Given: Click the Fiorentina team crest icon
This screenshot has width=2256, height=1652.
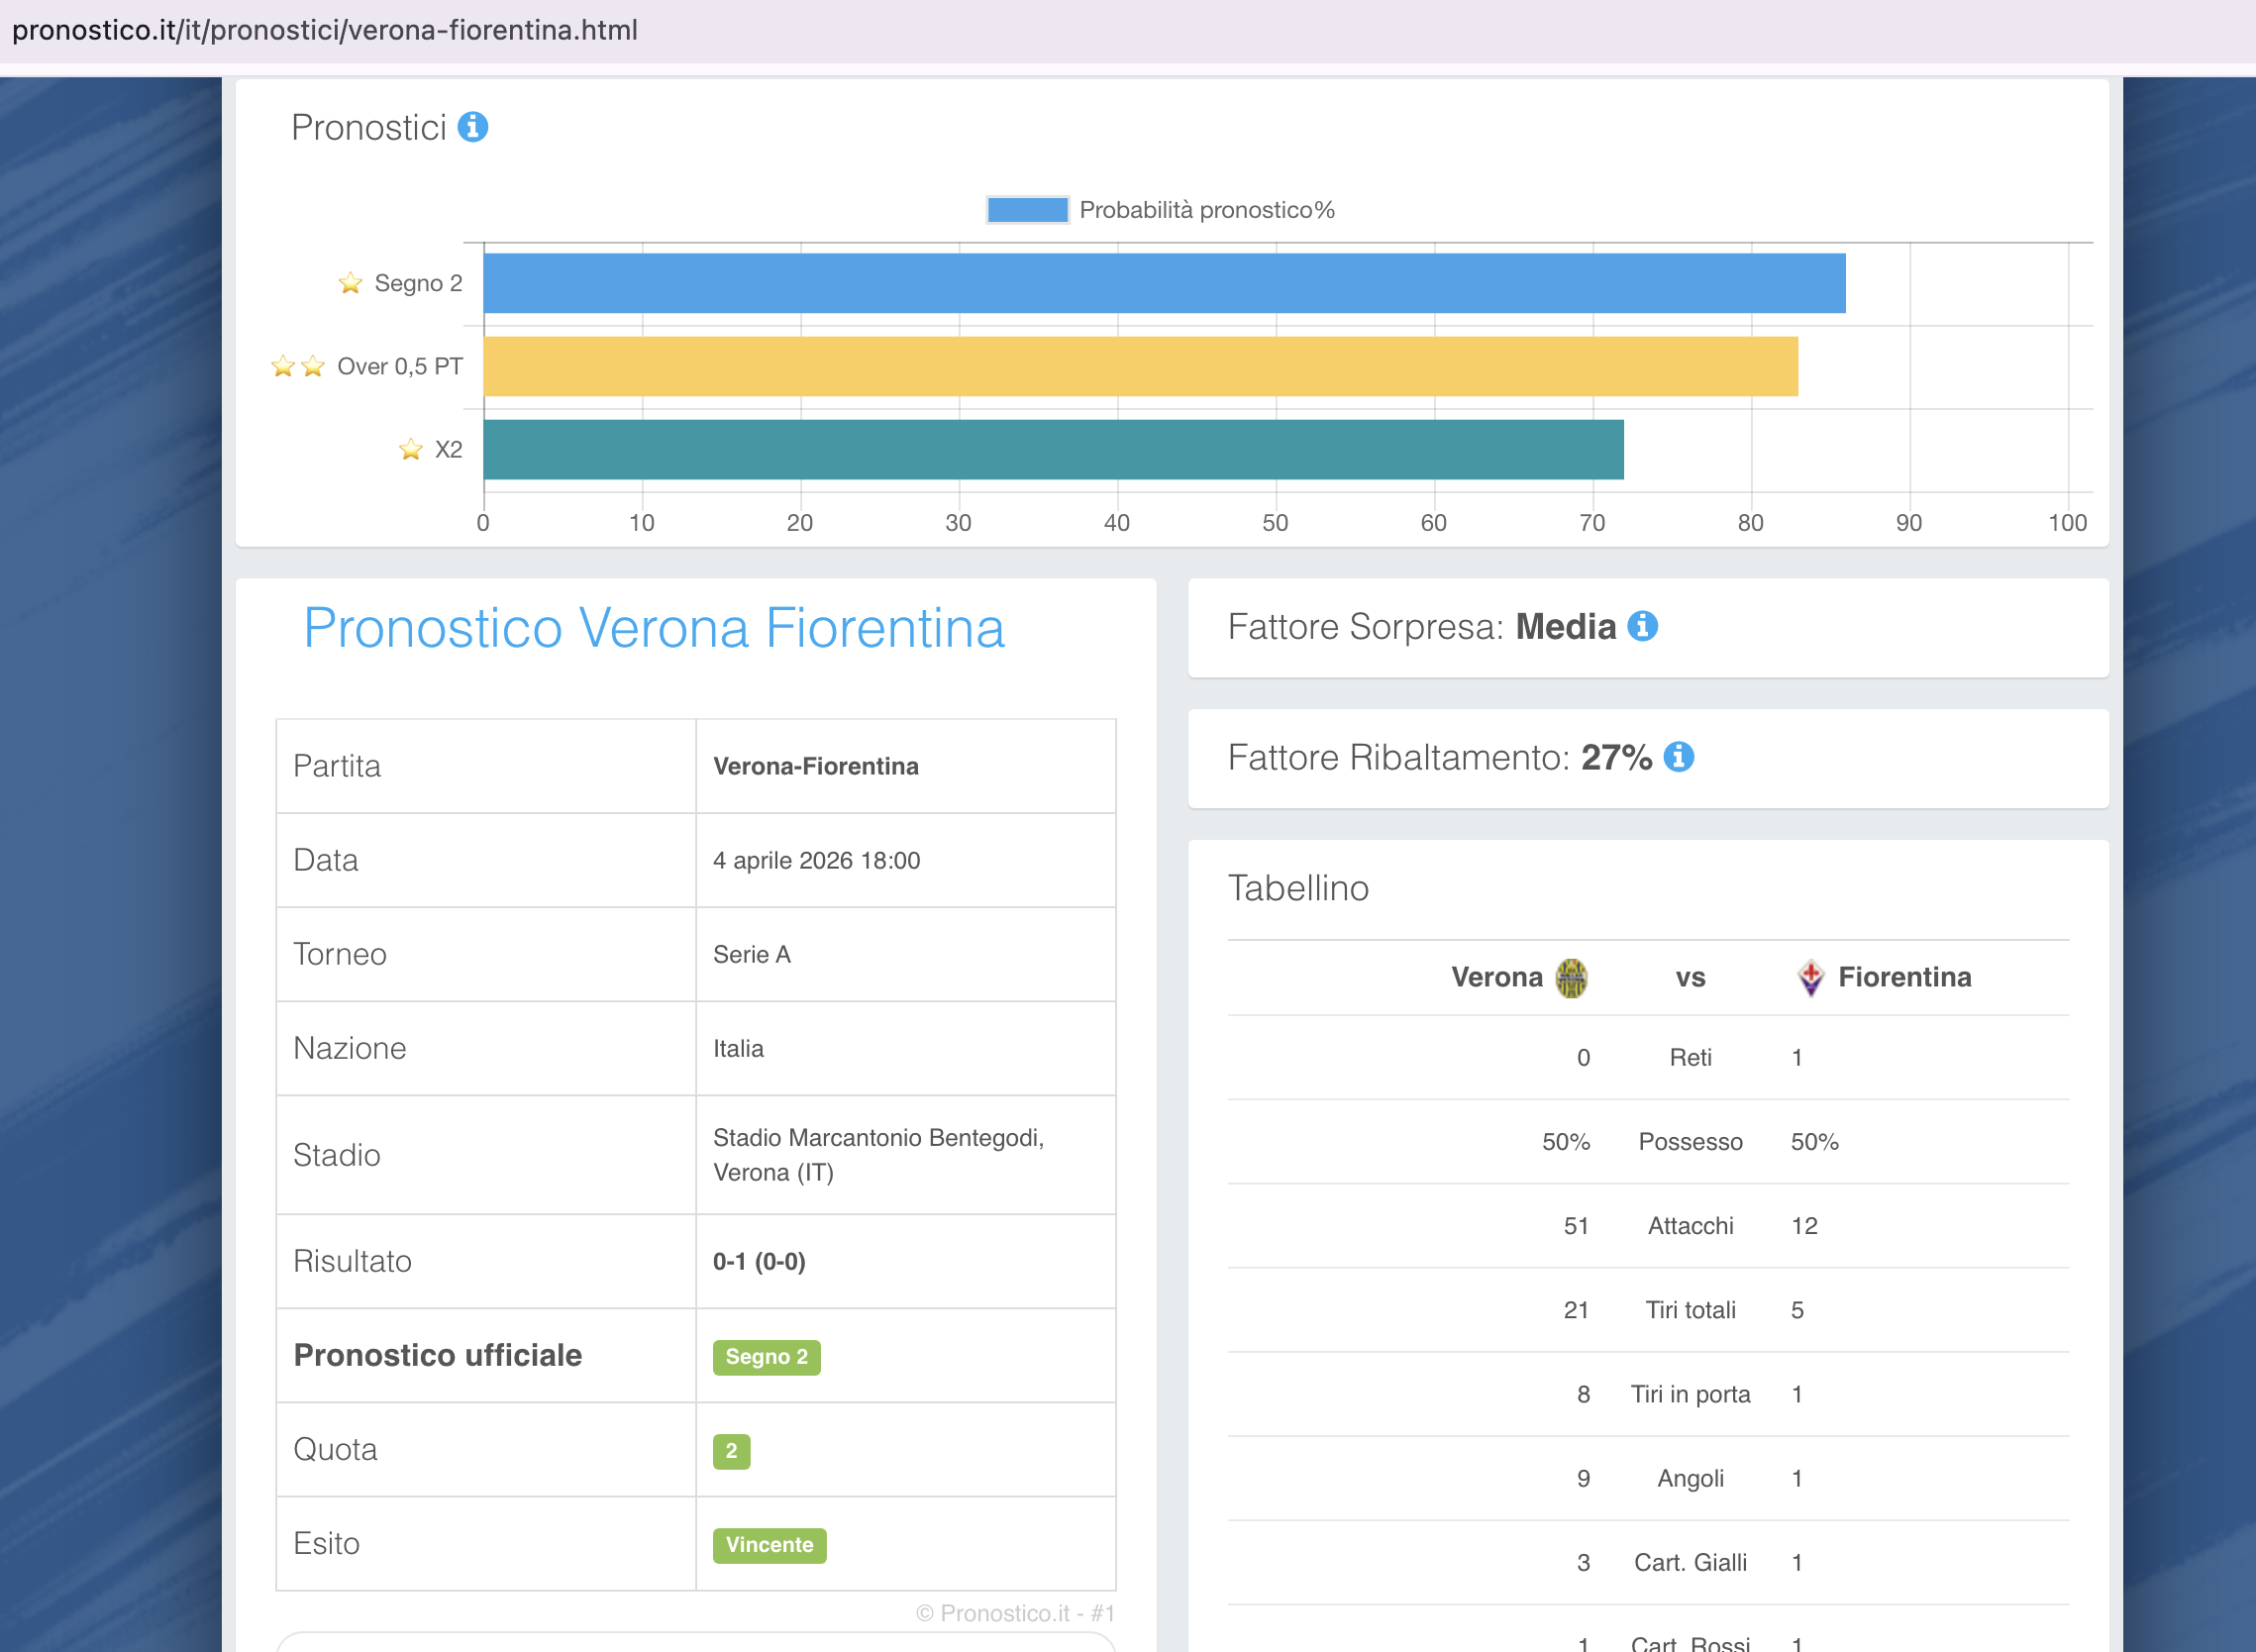Looking at the screenshot, I should (1810, 977).
